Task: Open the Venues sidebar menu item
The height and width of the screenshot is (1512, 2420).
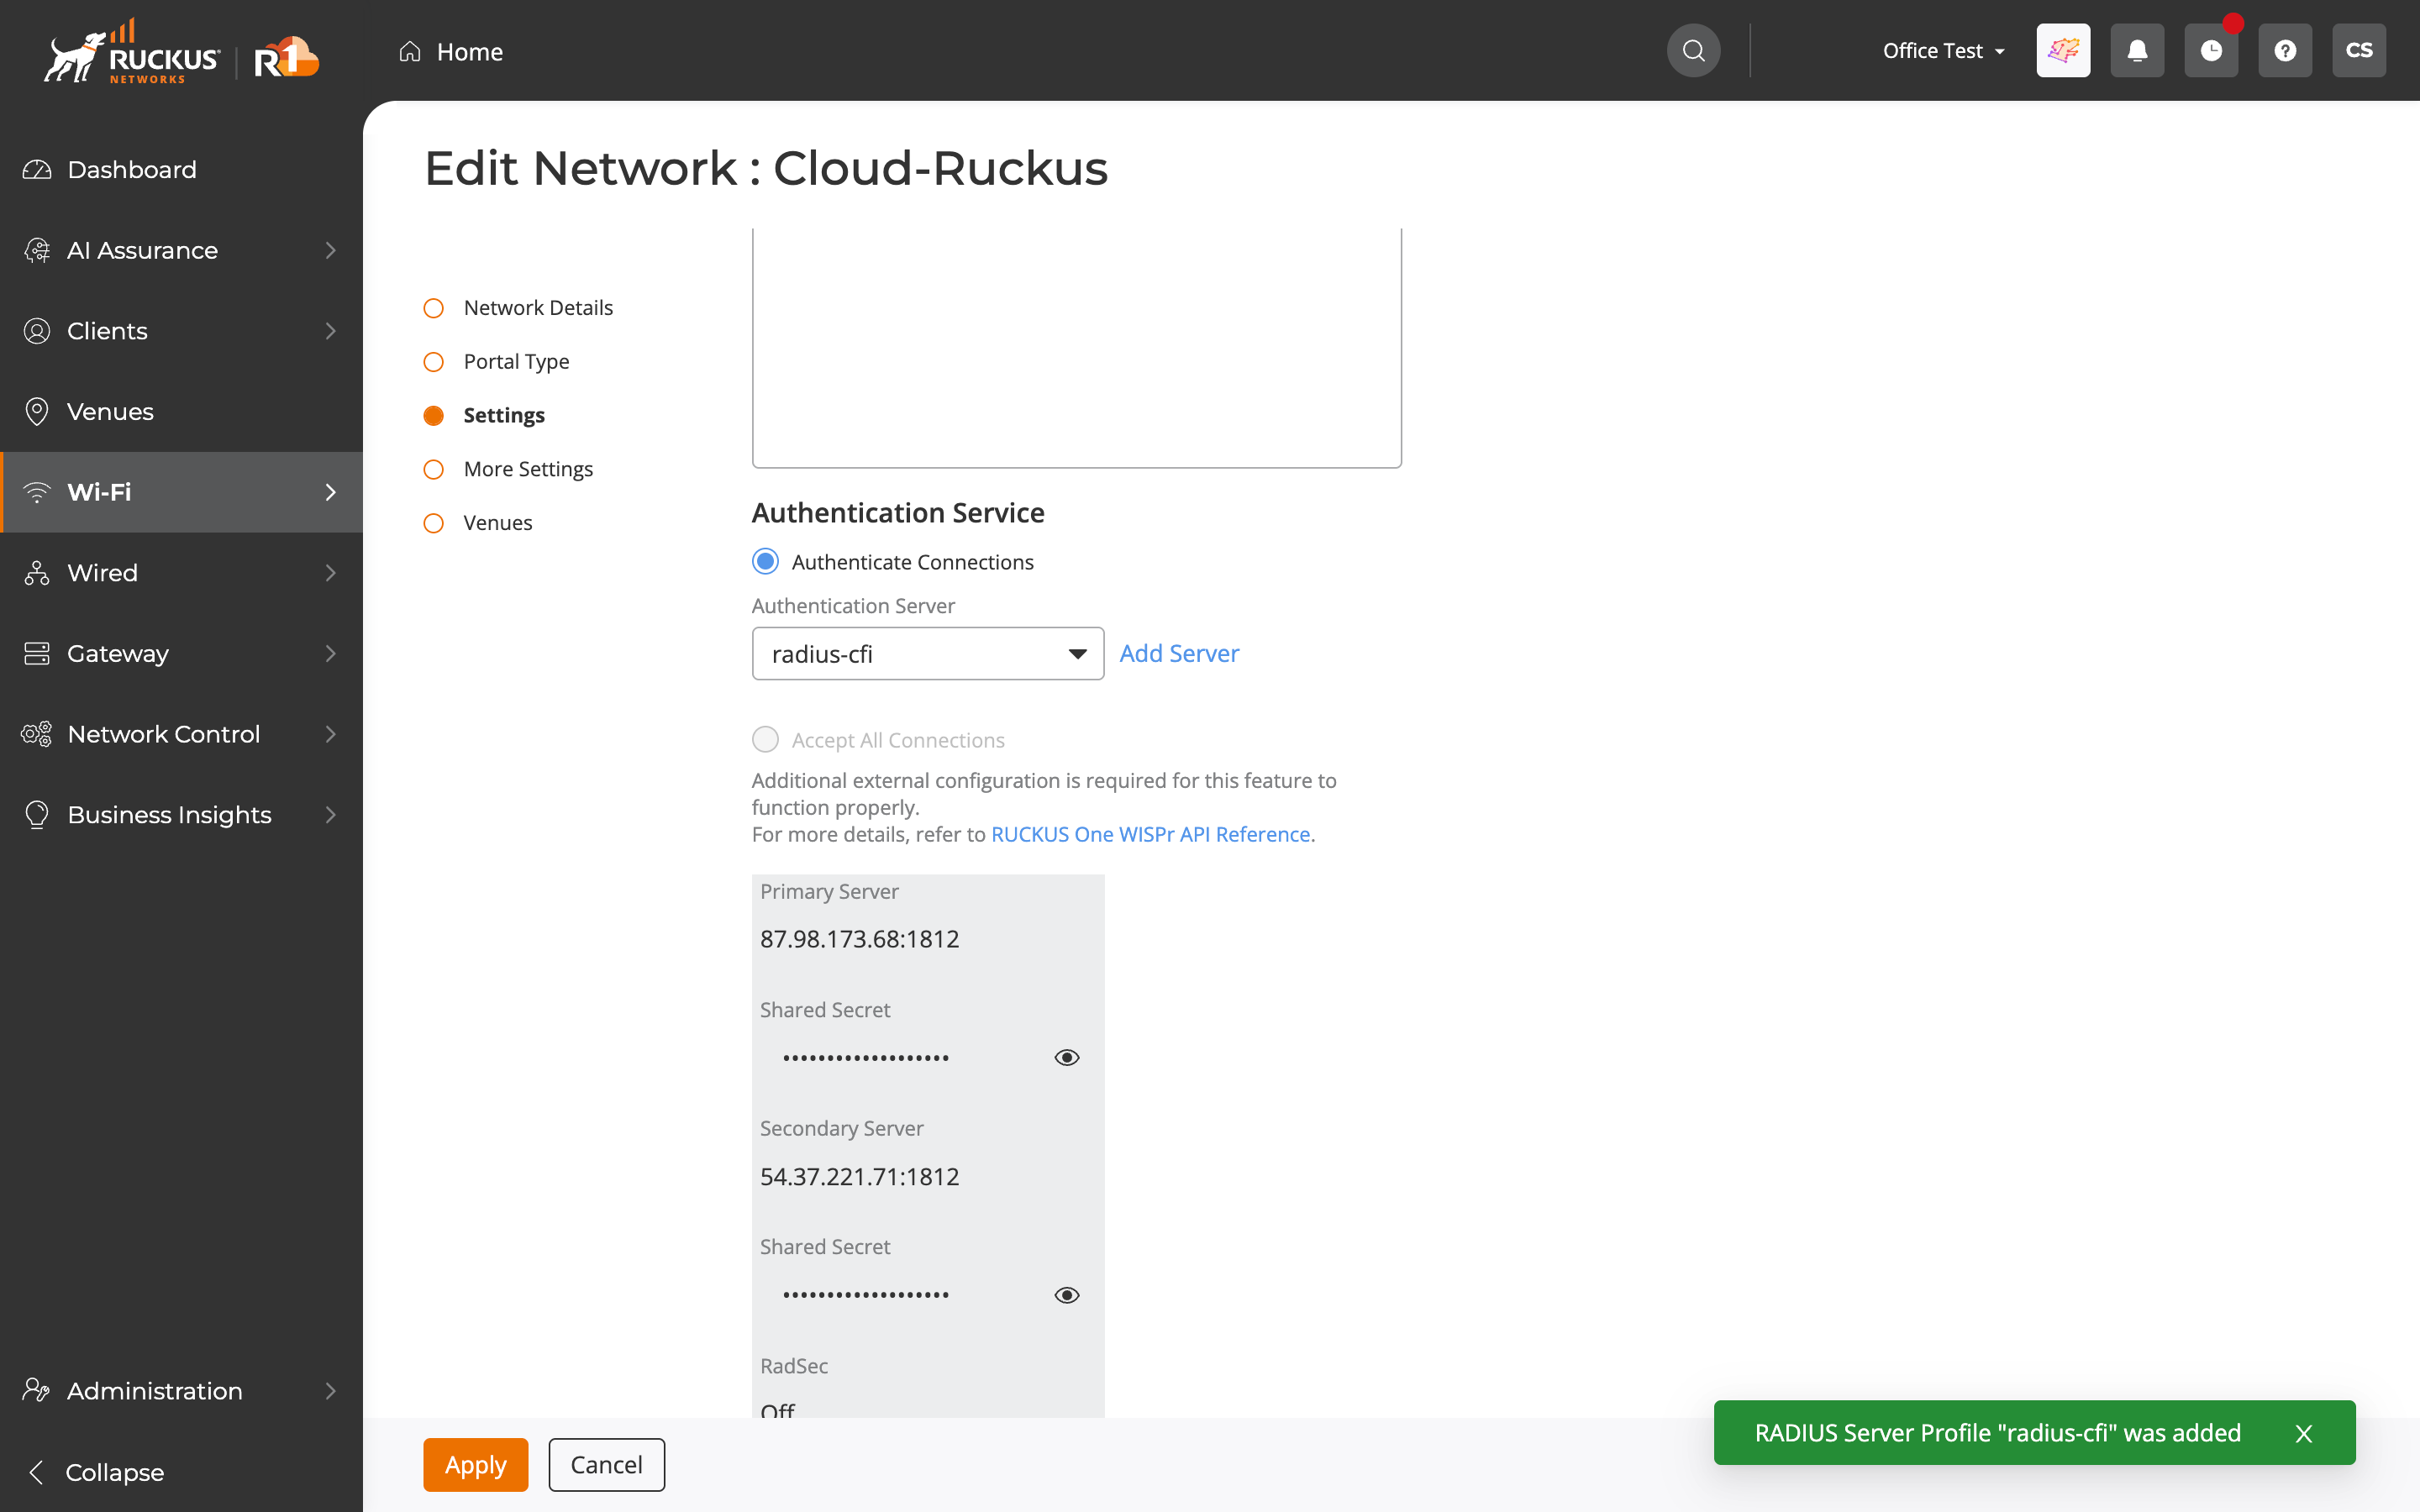Action: (x=110, y=412)
